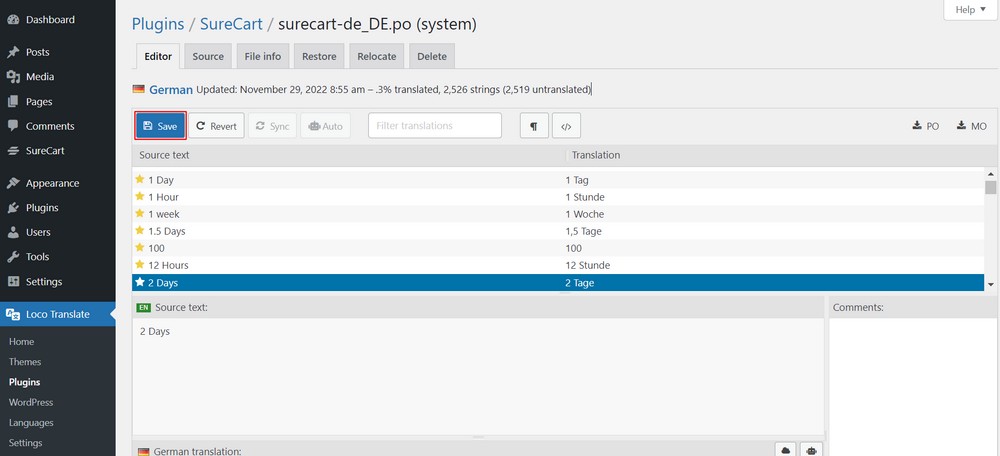Open SureCart in the sidebar
This screenshot has height=456, width=1000.
(x=44, y=151)
